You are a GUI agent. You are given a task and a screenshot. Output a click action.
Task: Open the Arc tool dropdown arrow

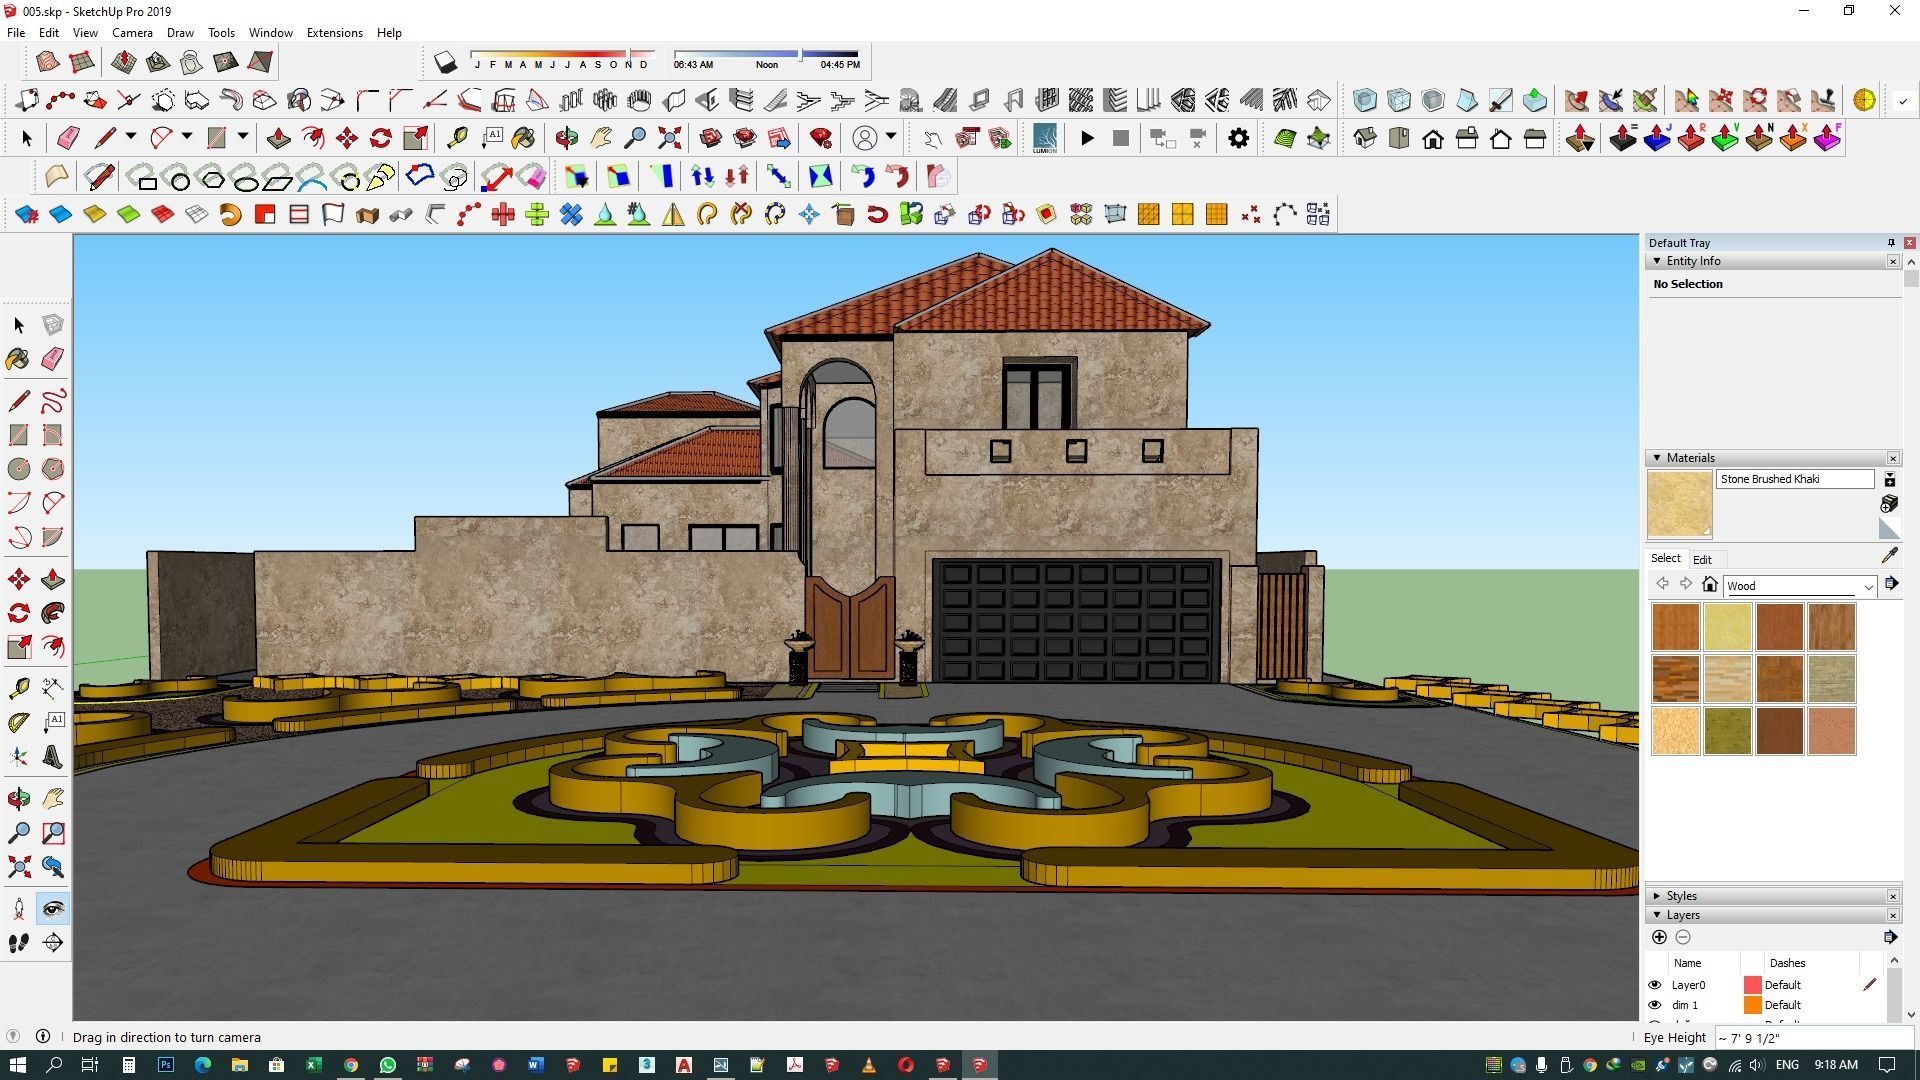pyautogui.click(x=186, y=136)
